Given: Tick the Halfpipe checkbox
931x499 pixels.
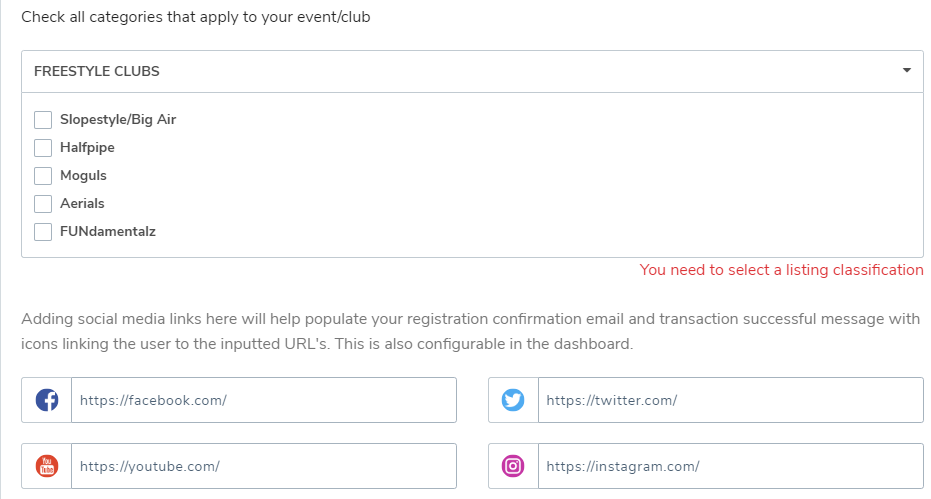Looking at the screenshot, I should [x=43, y=148].
